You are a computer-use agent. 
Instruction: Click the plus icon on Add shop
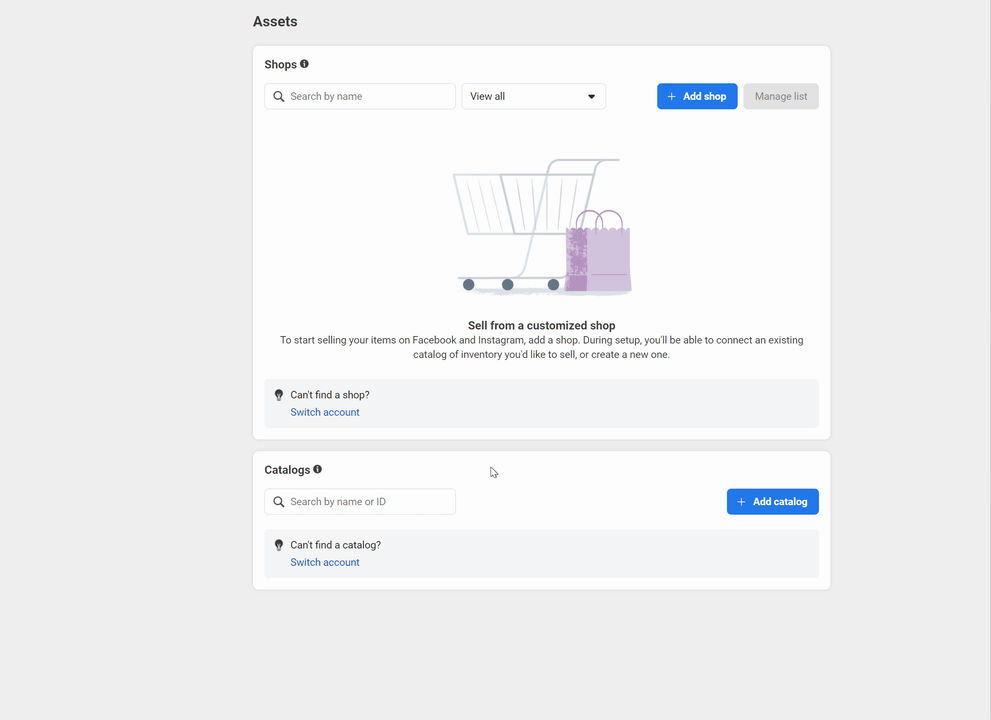tap(672, 97)
